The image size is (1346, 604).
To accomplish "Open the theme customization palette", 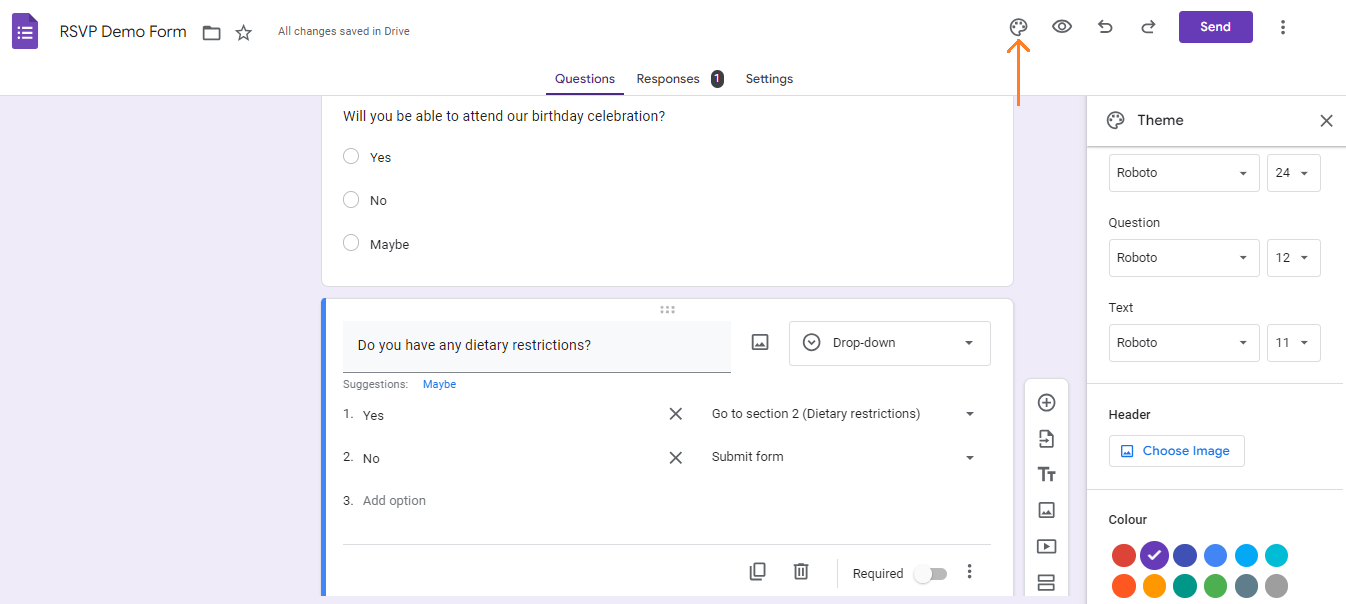I will pos(1017,27).
